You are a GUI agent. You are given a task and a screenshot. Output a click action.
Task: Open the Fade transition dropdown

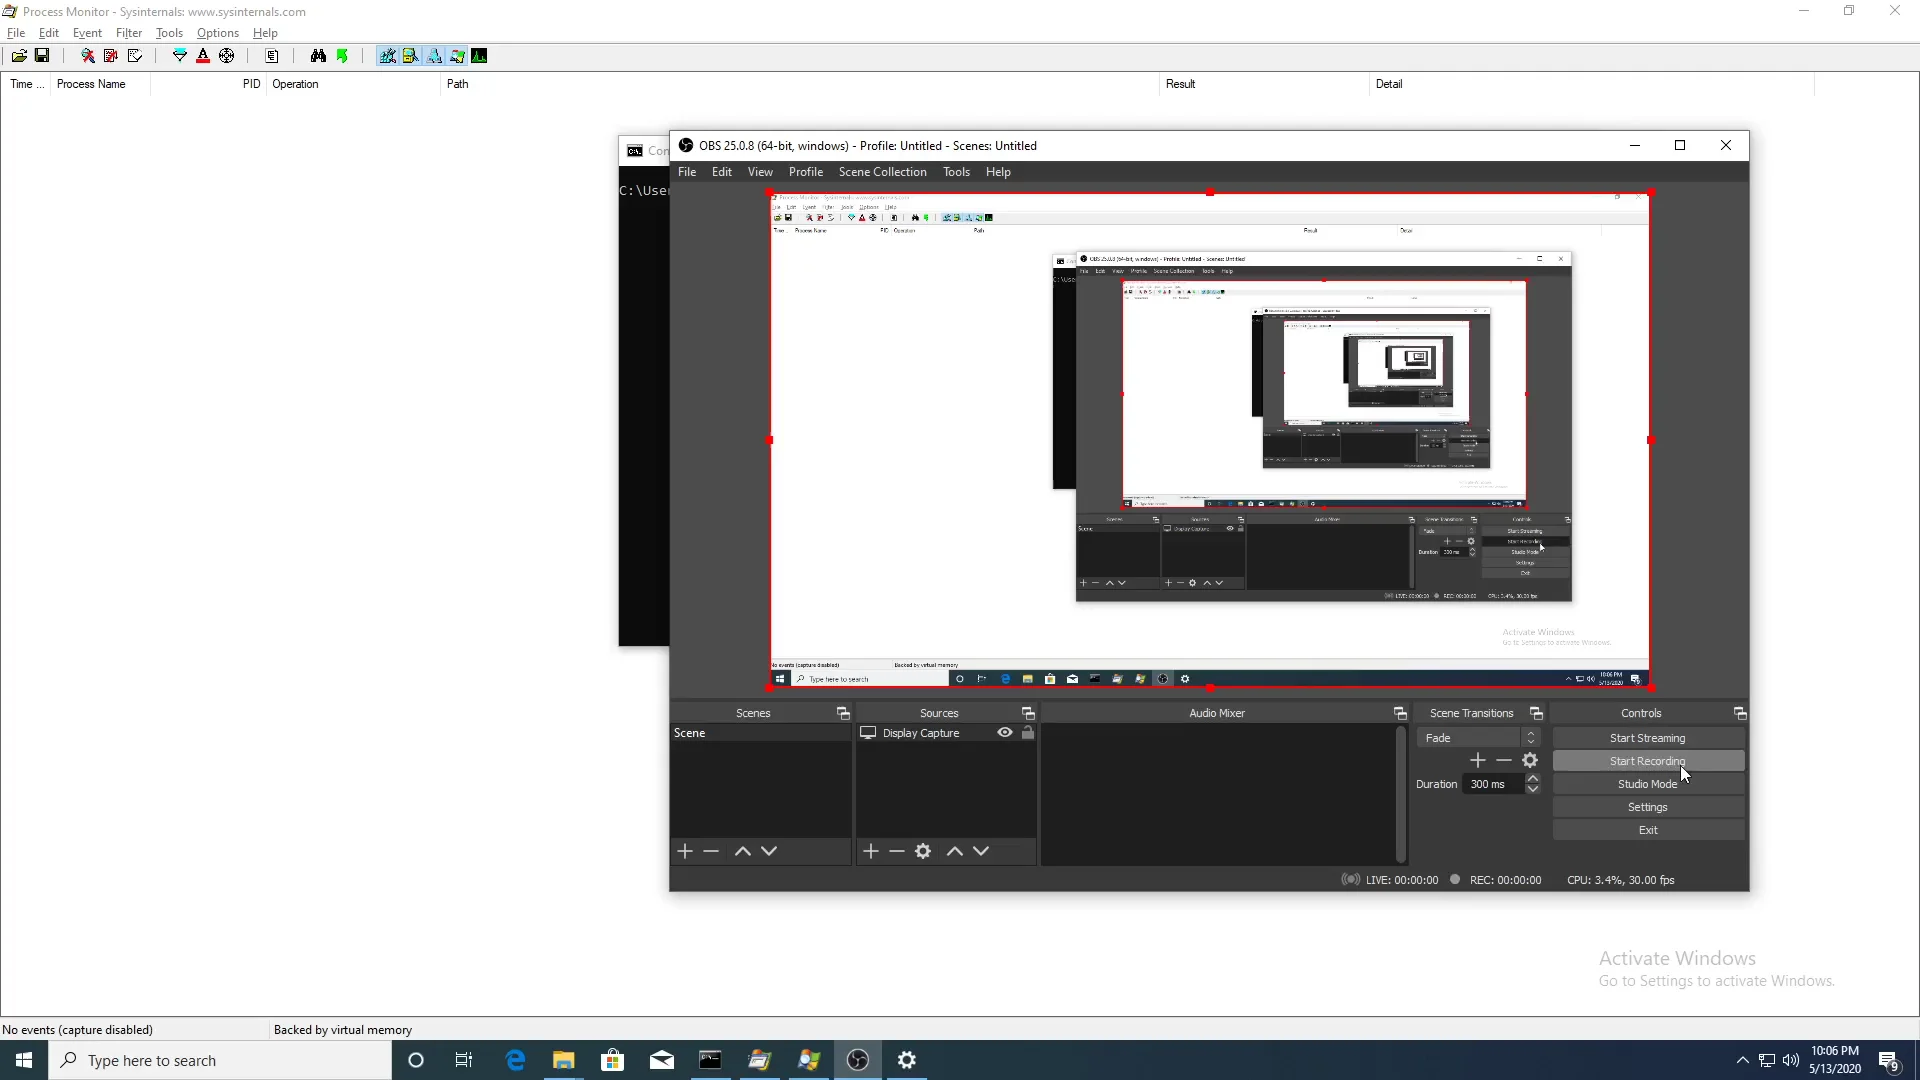1477,738
